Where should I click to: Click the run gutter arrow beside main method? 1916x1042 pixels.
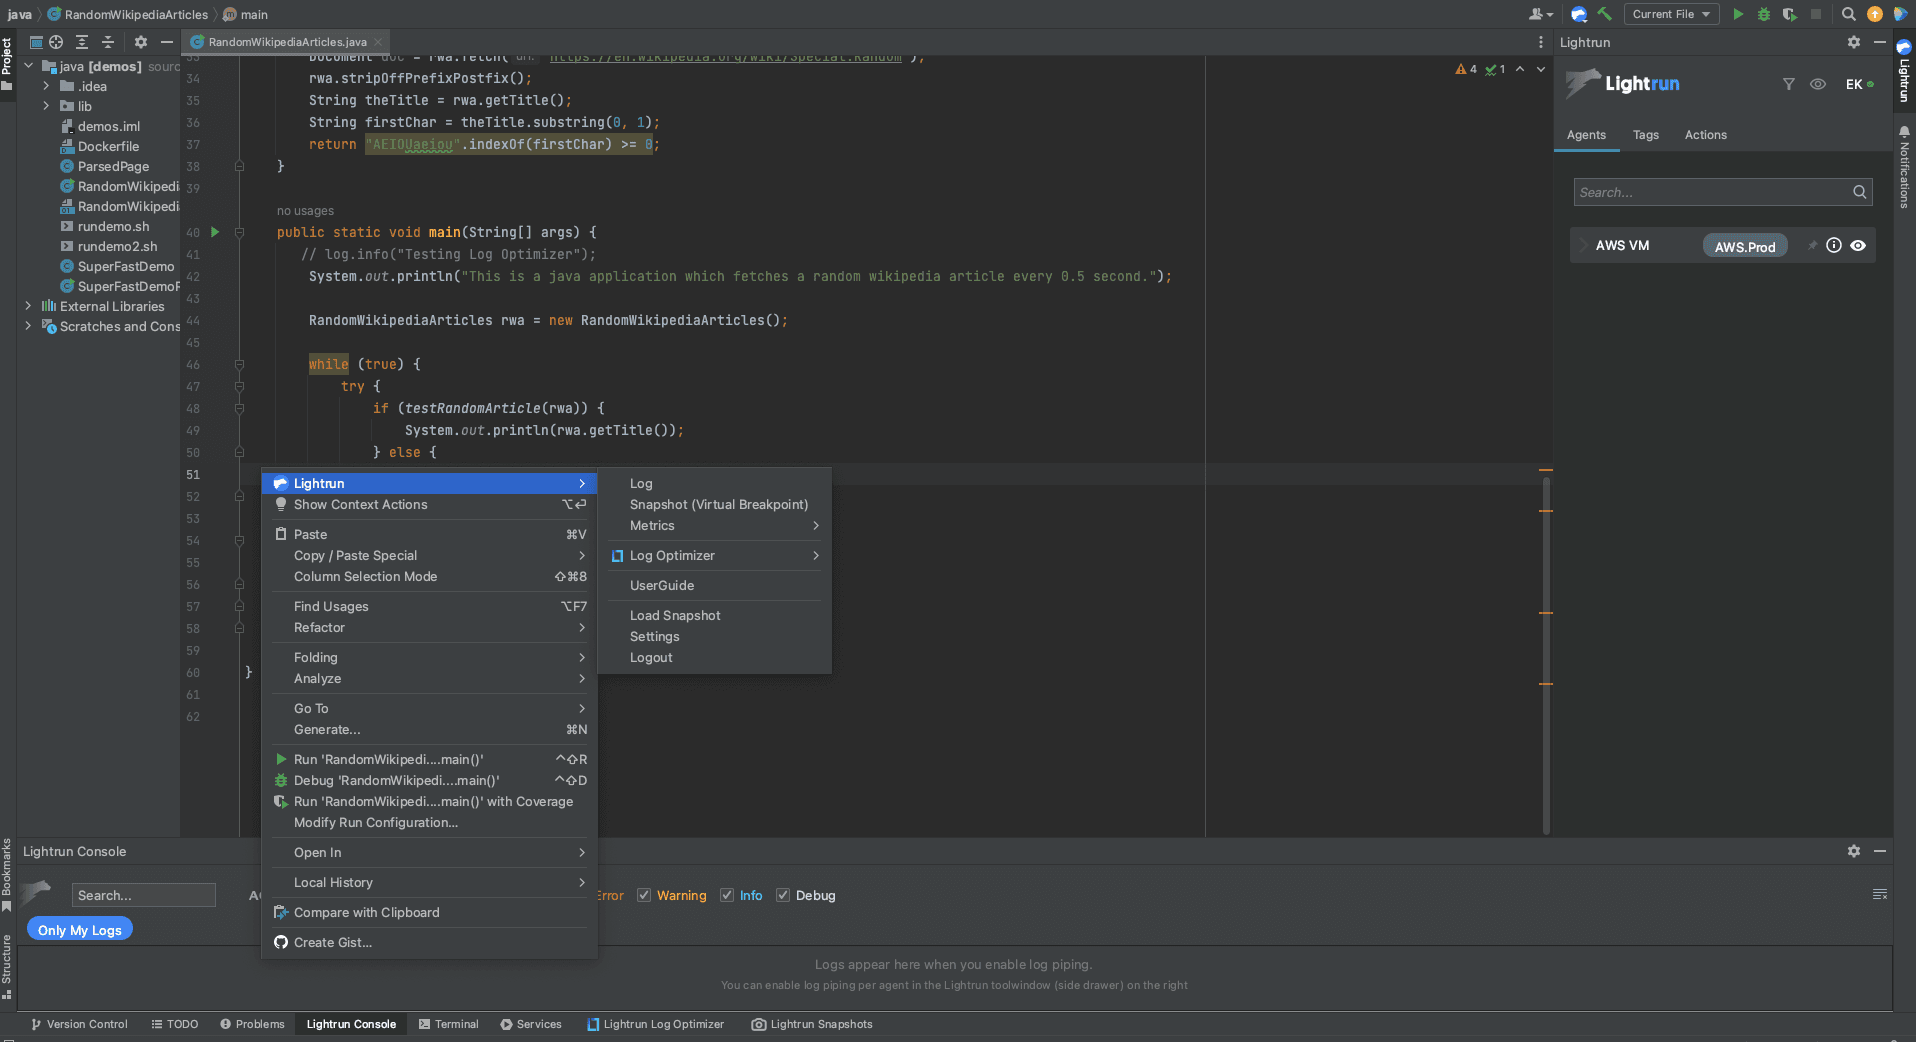pyautogui.click(x=214, y=232)
